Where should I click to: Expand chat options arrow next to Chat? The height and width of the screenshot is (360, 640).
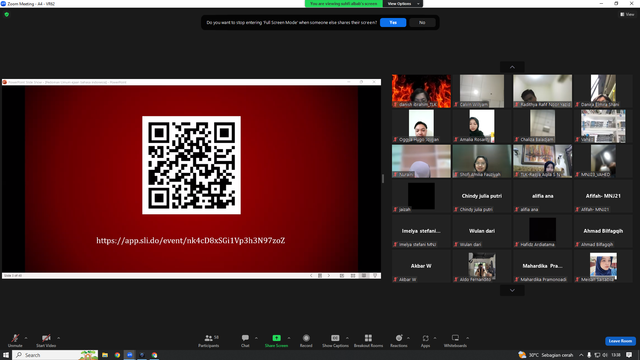point(256,338)
